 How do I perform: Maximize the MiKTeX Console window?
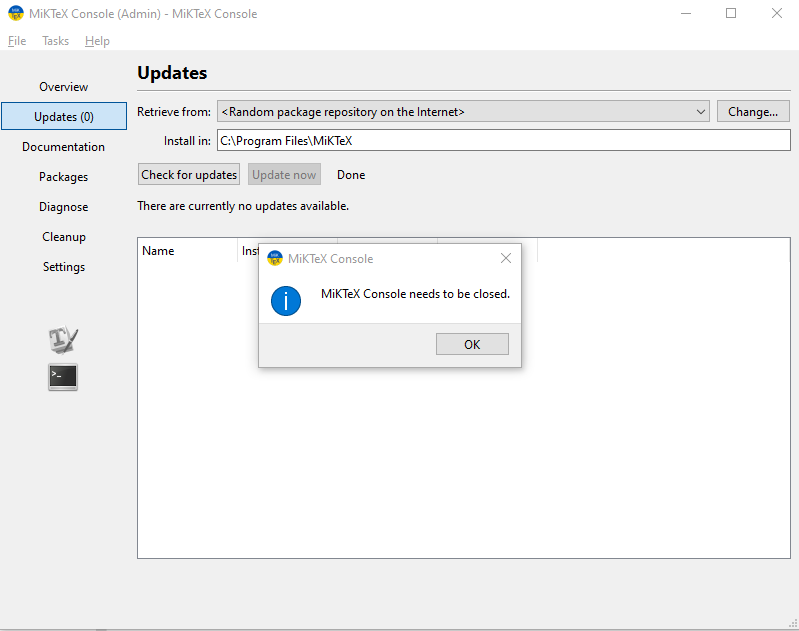point(731,13)
